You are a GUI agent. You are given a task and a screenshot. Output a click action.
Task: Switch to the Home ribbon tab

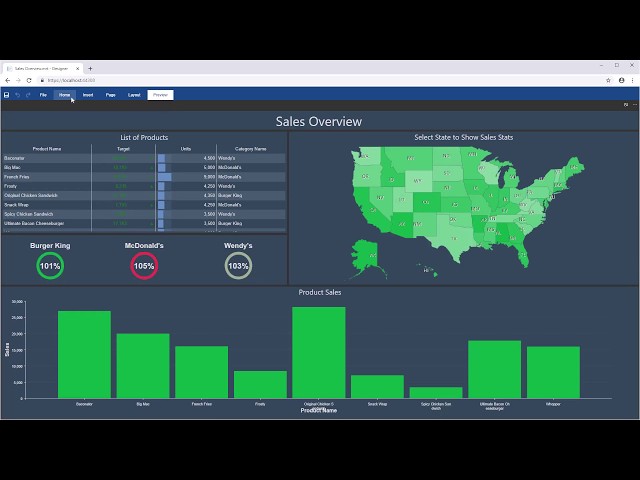pos(64,95)
